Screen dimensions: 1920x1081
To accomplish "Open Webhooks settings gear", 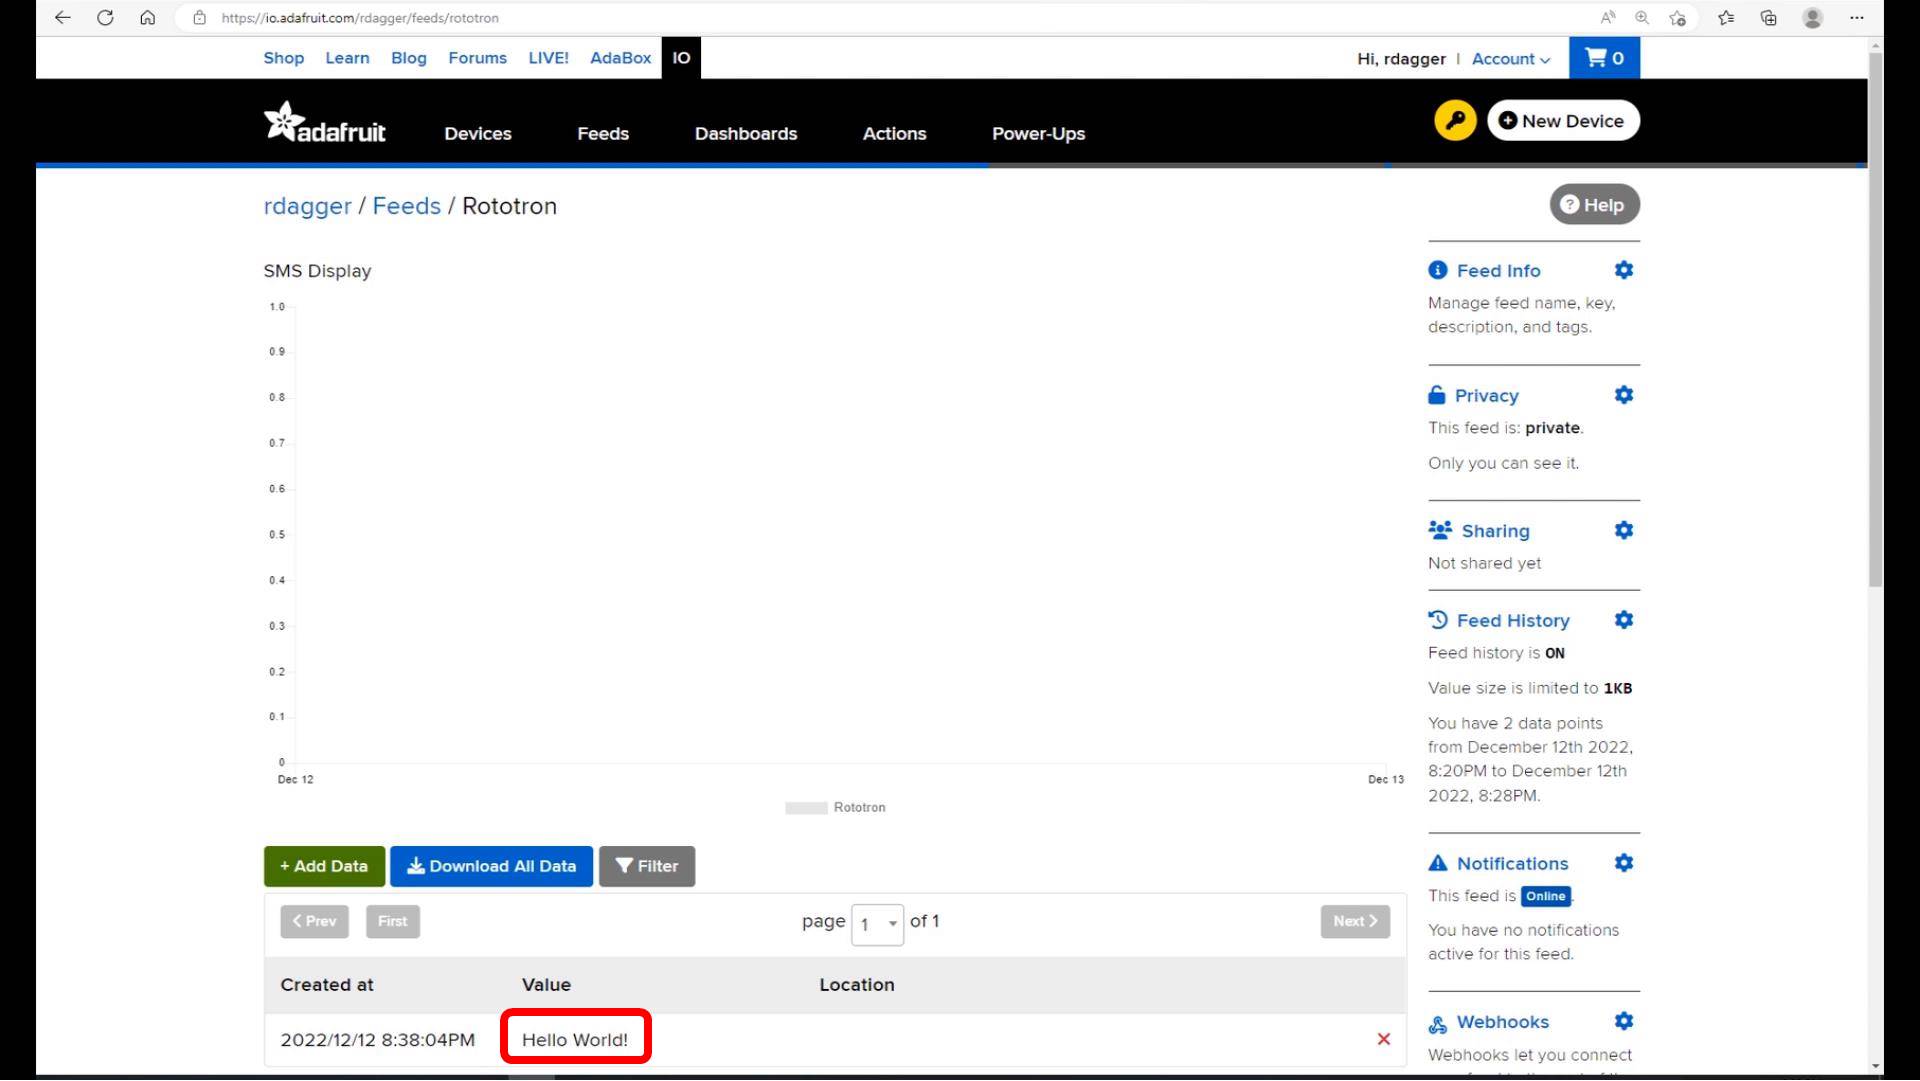I will 1624,1021.
